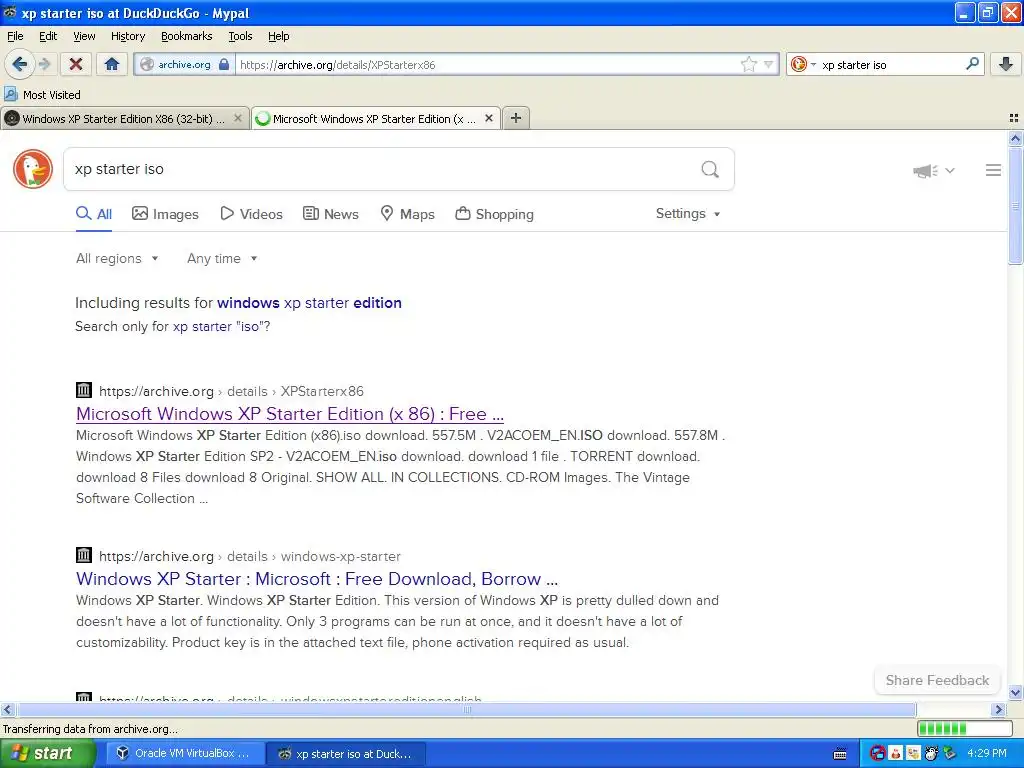Screen dimensions: 1024x768
Task: Open the Any time filter dropdown
Action: (222, 259)
